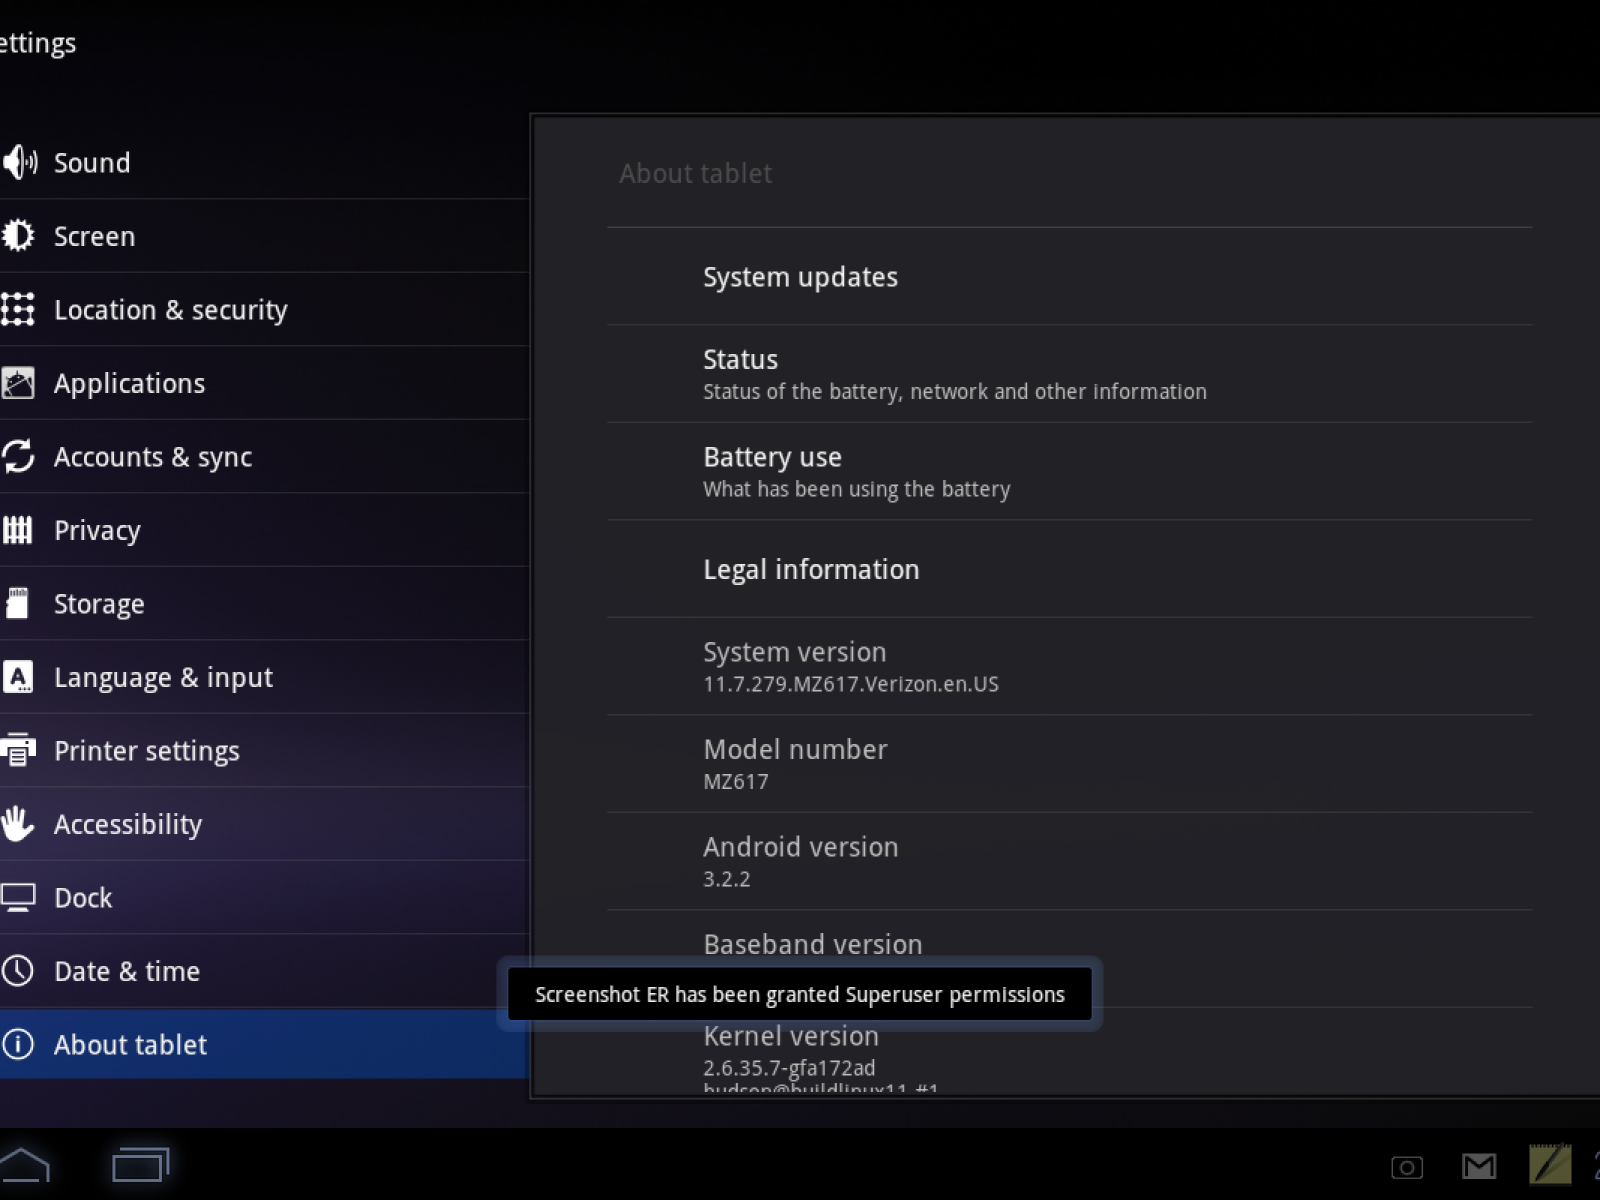
Task: Tap the Printer settings icon
Action: 17,750
